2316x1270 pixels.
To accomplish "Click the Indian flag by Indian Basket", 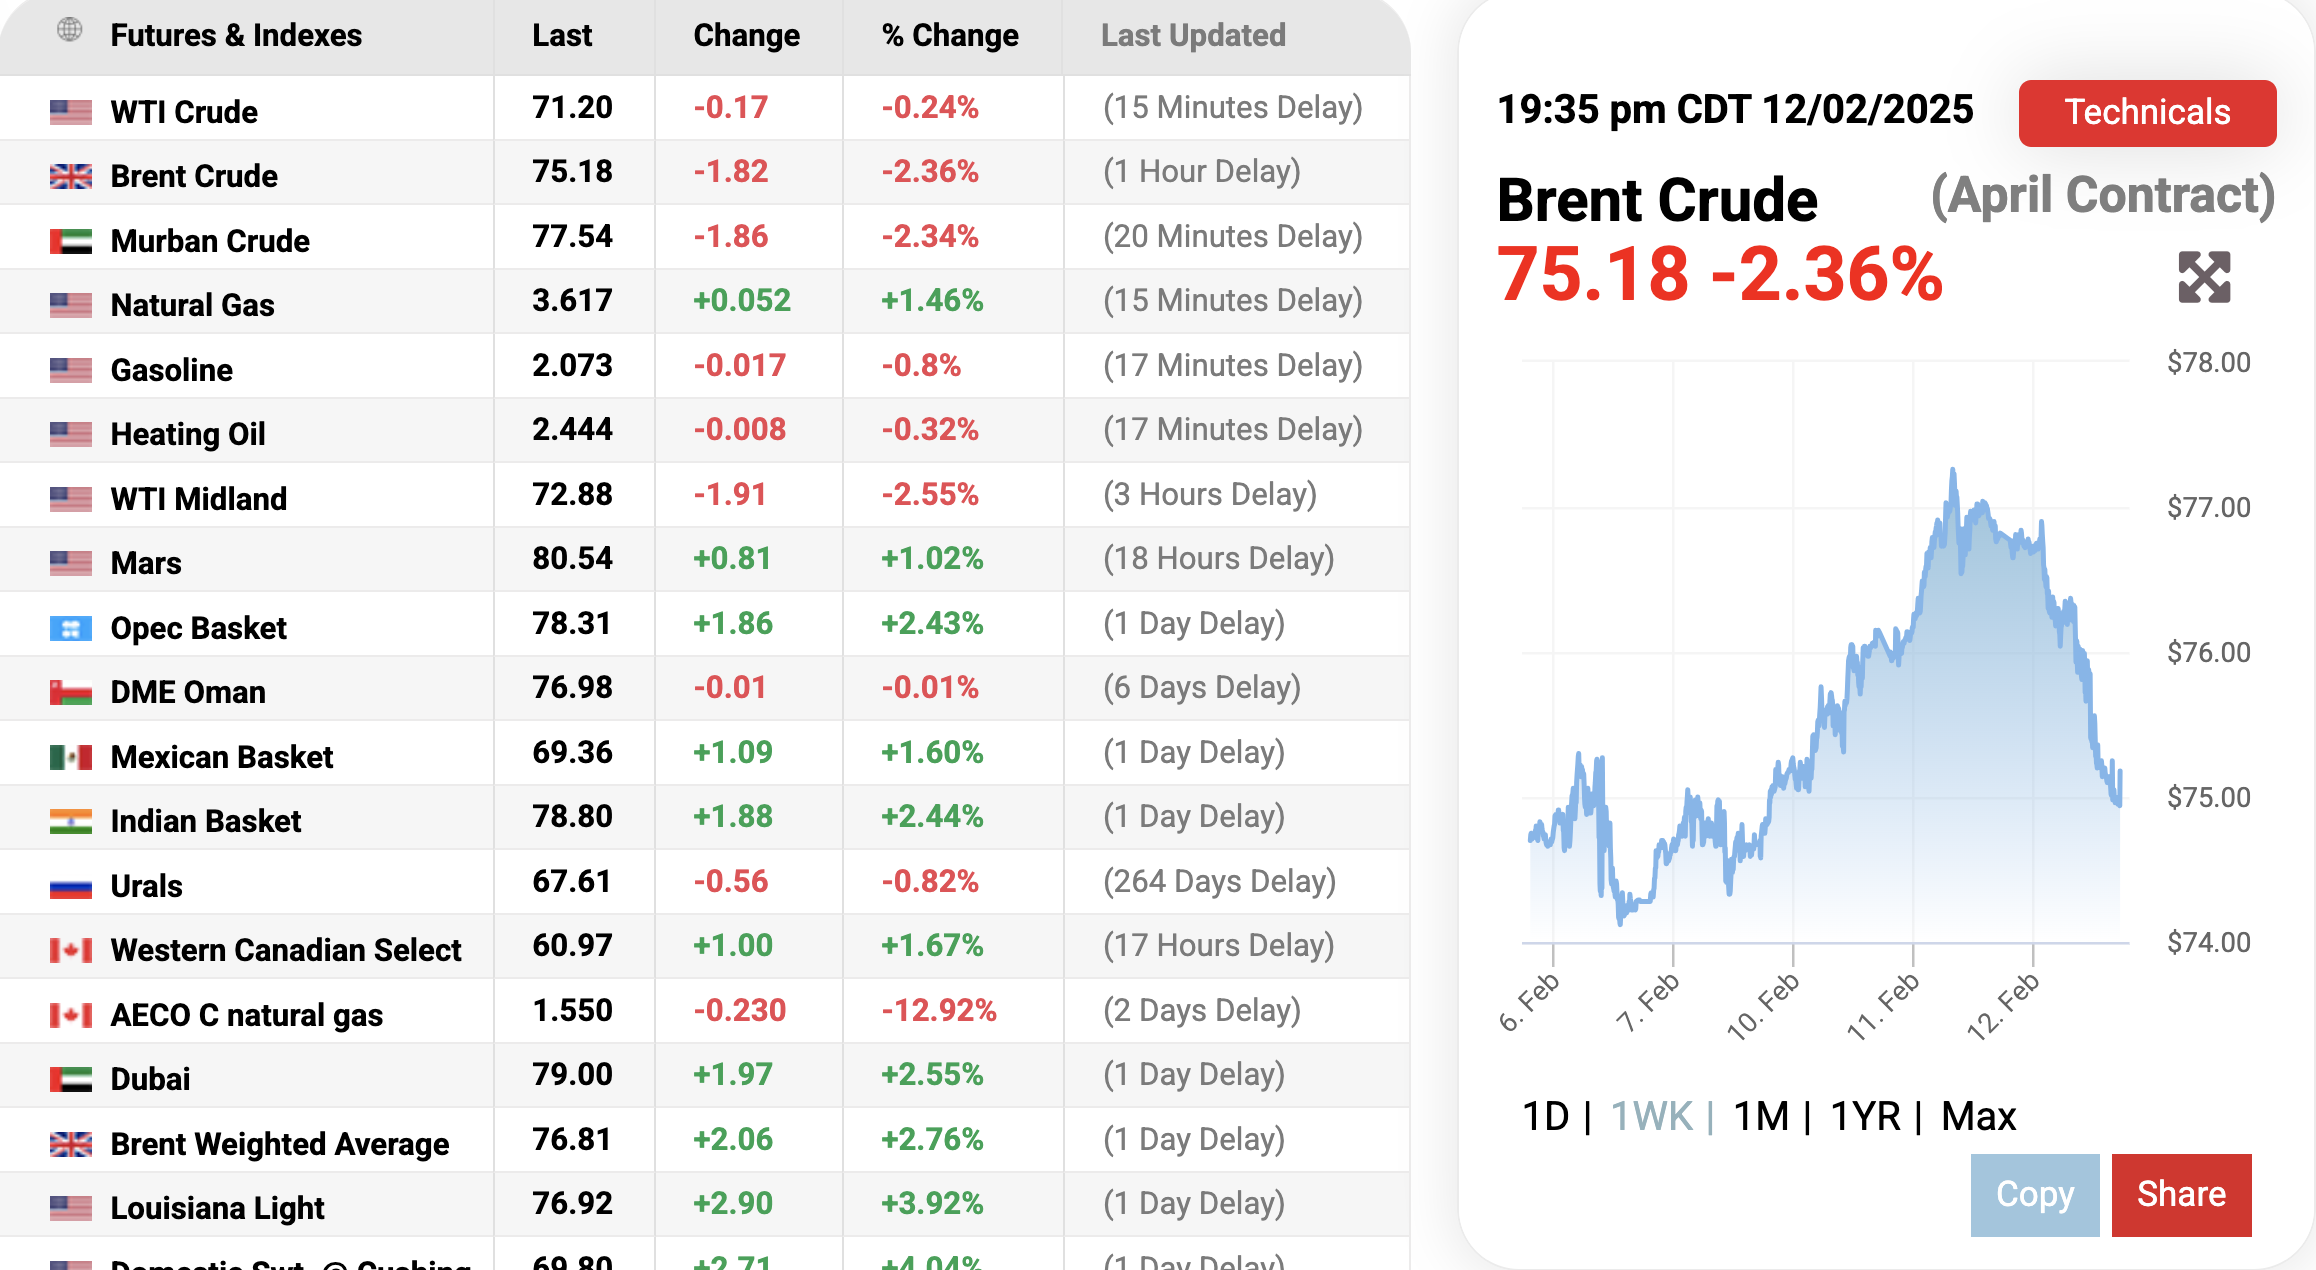I will click(71, 821).
